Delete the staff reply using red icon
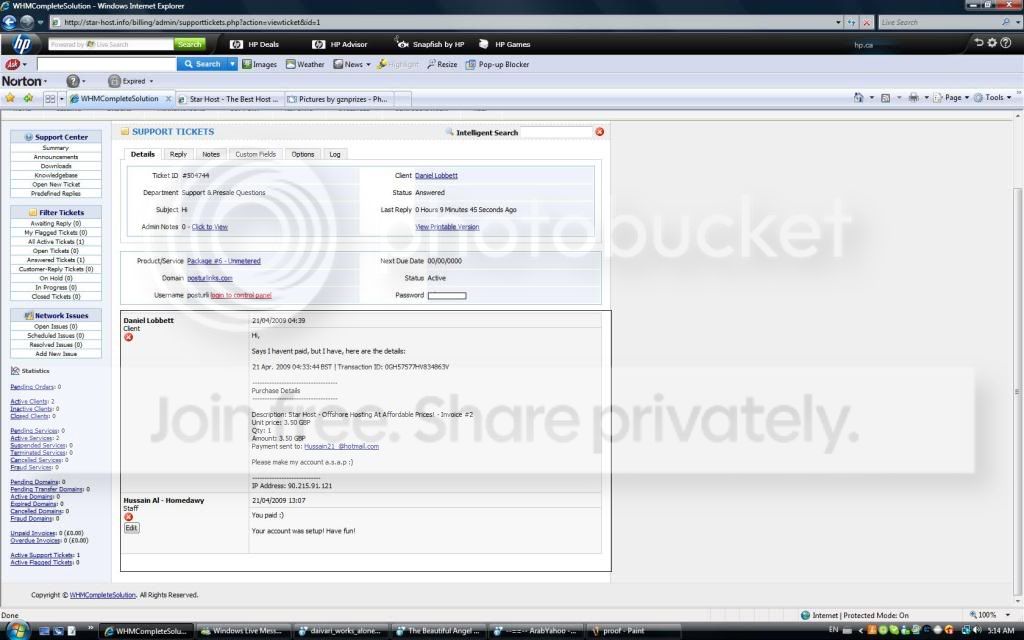This screenshot has width=1024, height=640. 129,517
